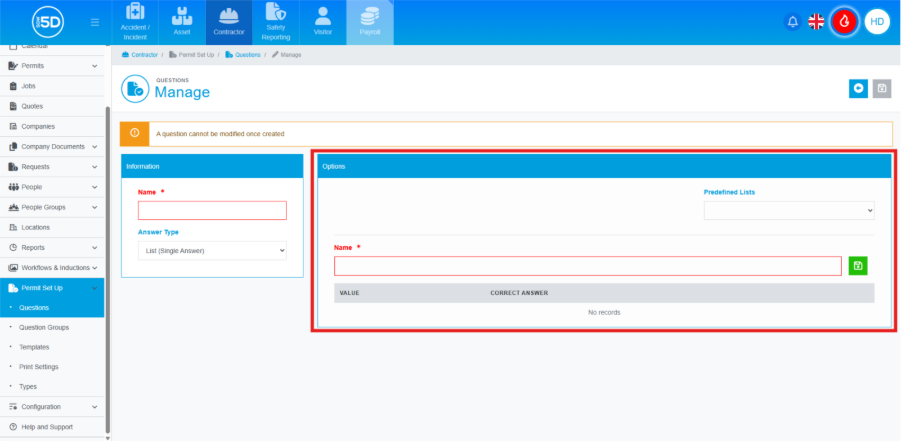Open the HD user profile avatar

[x=877, y=21]
